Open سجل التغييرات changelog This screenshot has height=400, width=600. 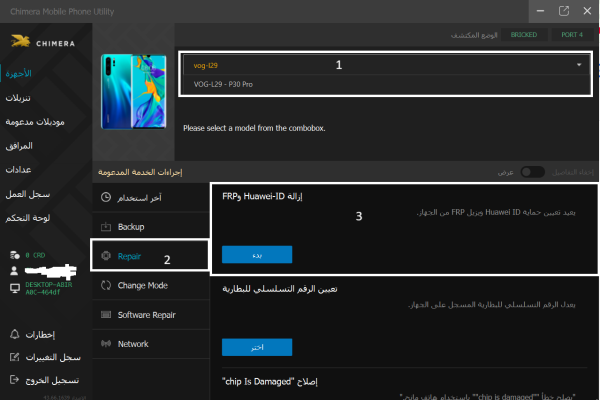pyautogui.click(x=53, y=358)
